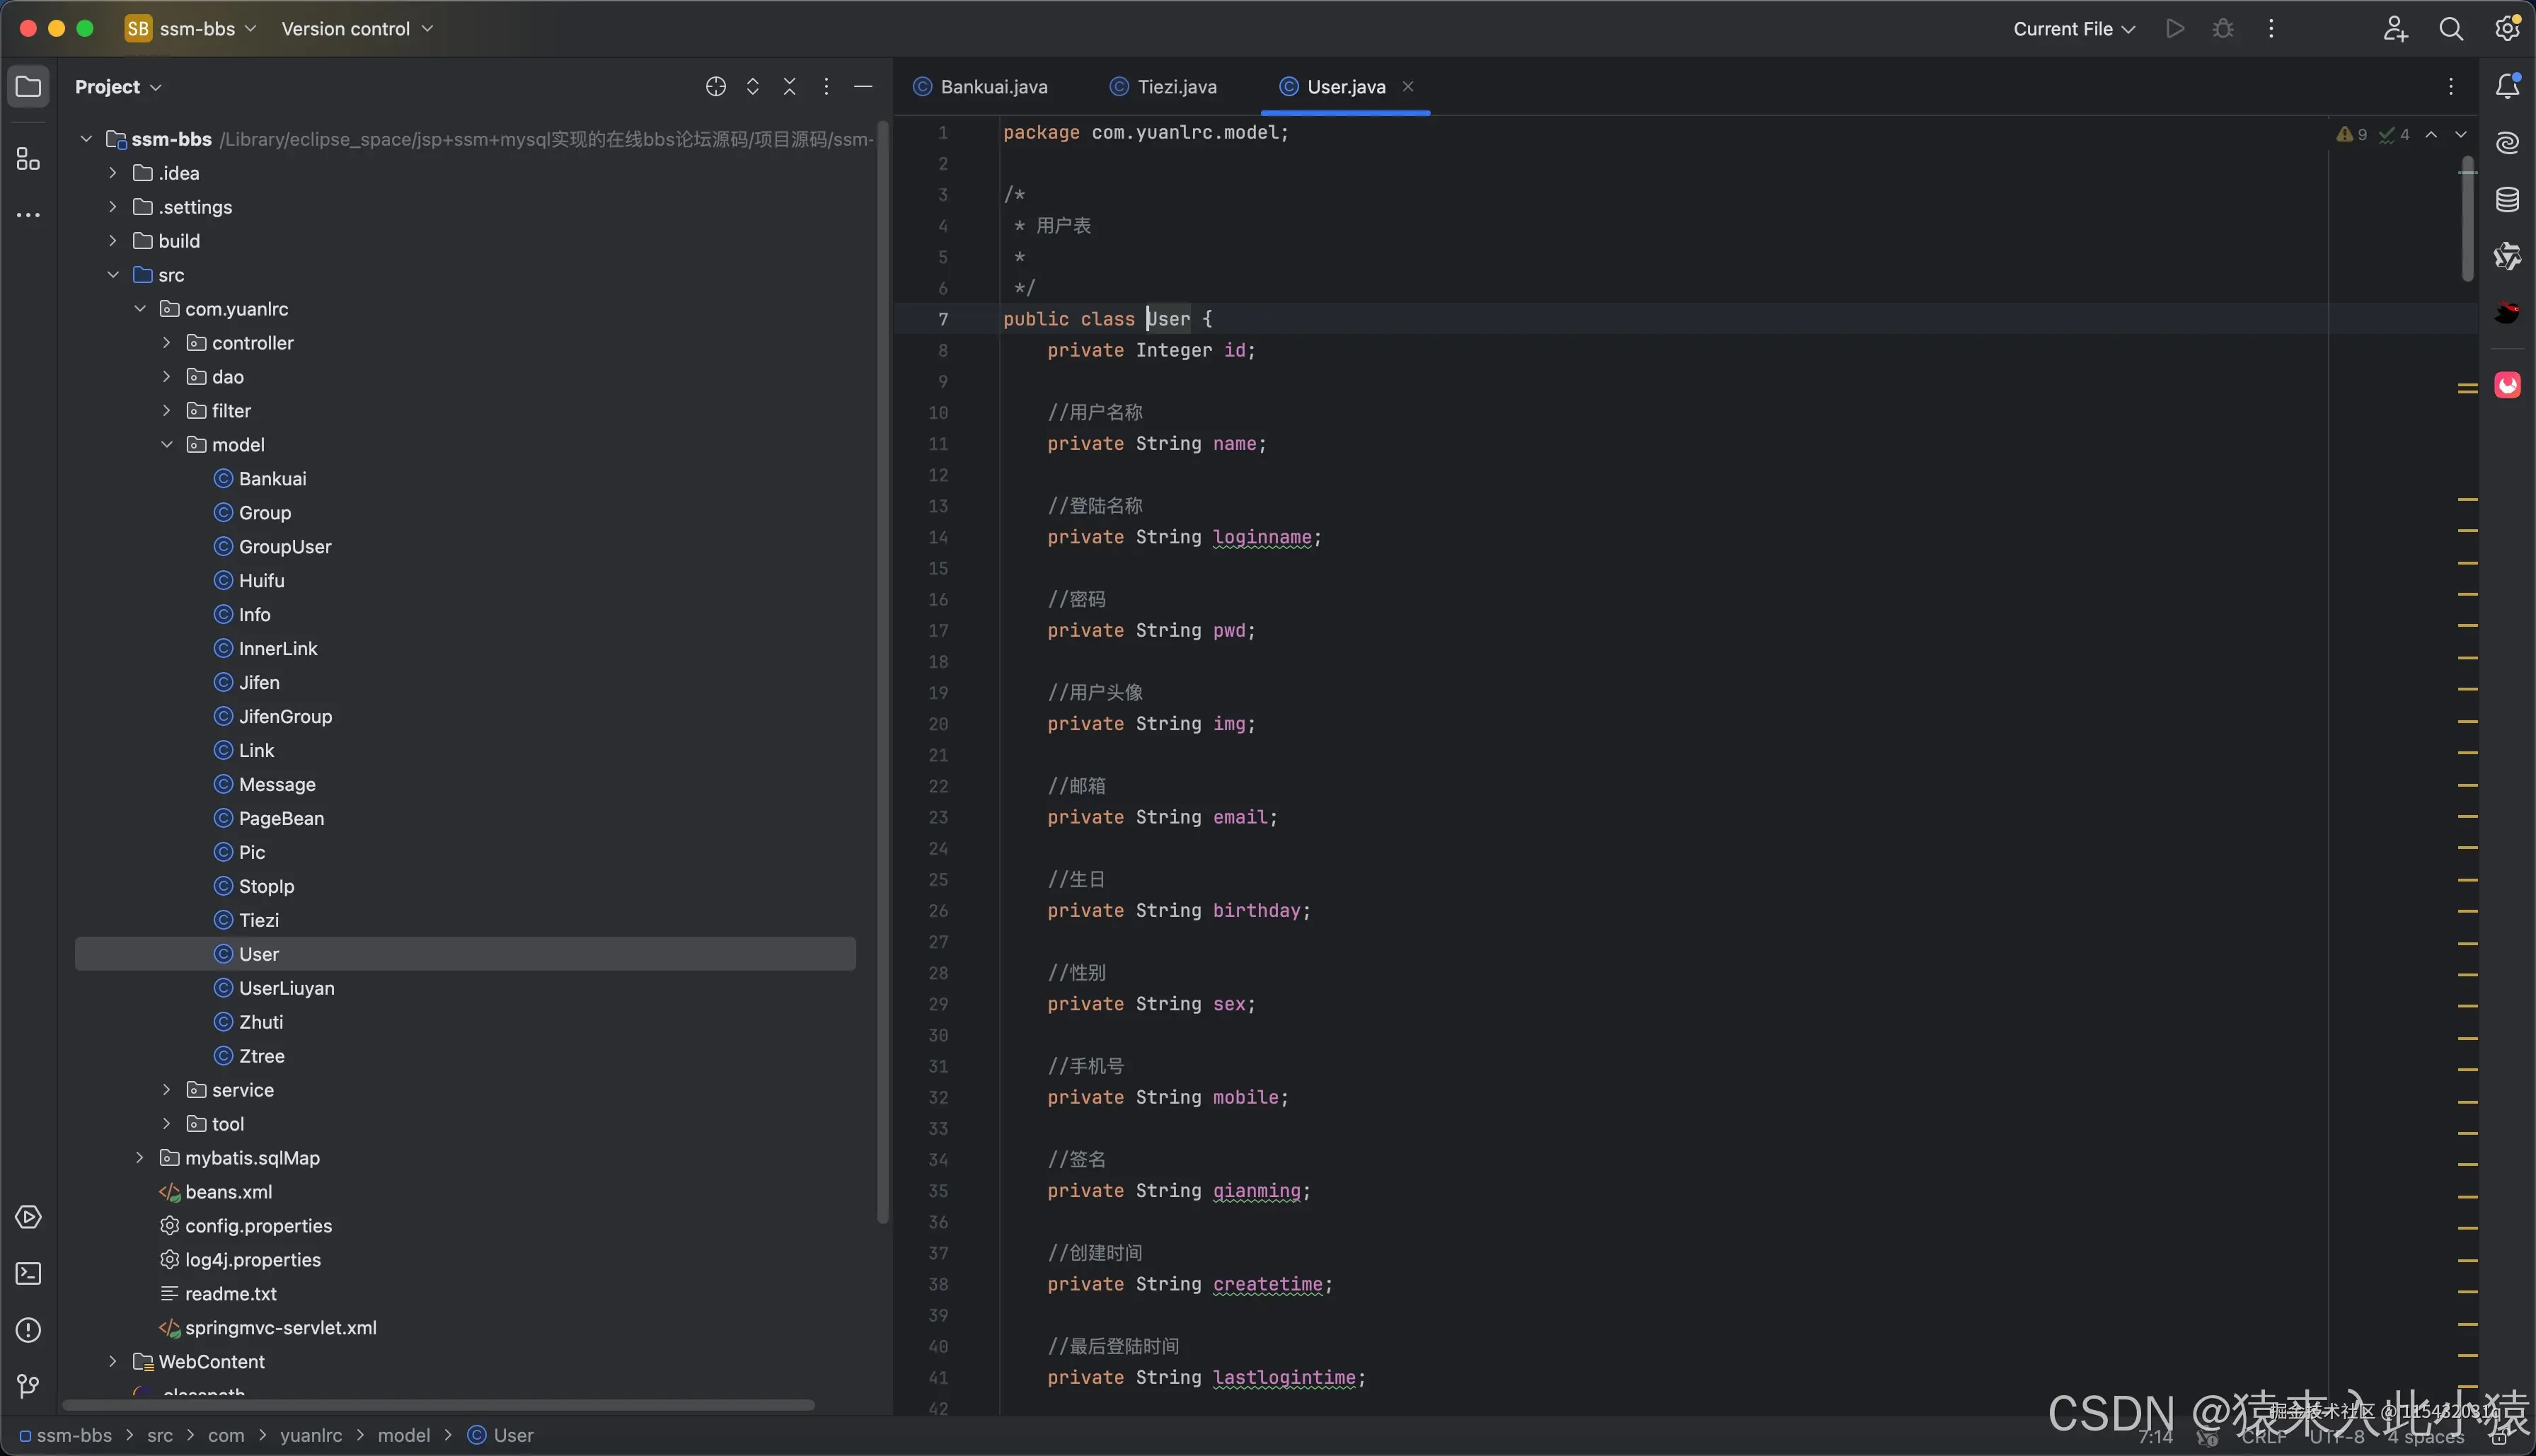Screen dimensions: 2536x1456
Task: Open Search Everywhere magnifier icon
Action: 2450,29
